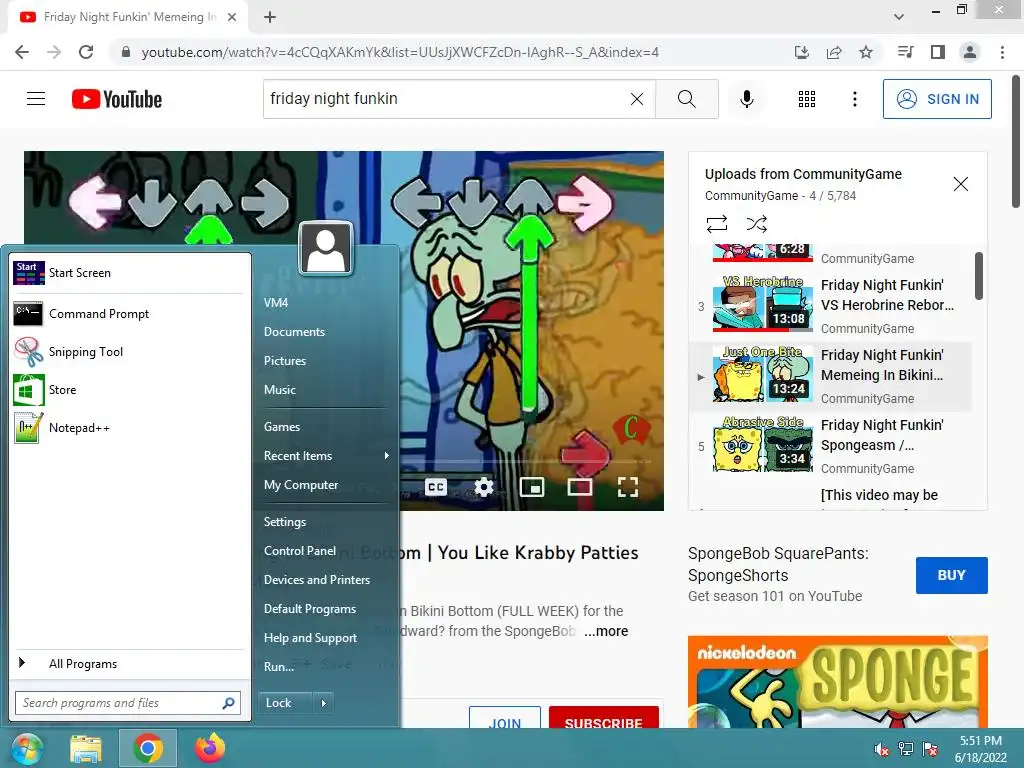Open Control Panel from Start menu
Viewport: 1024px width, 768px height.
point(300,551)
